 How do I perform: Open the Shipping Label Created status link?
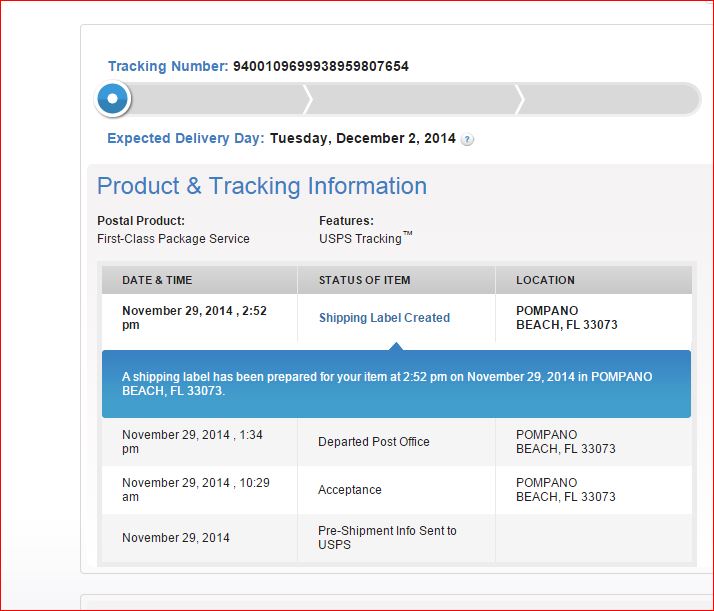click(x=384, y=318)
